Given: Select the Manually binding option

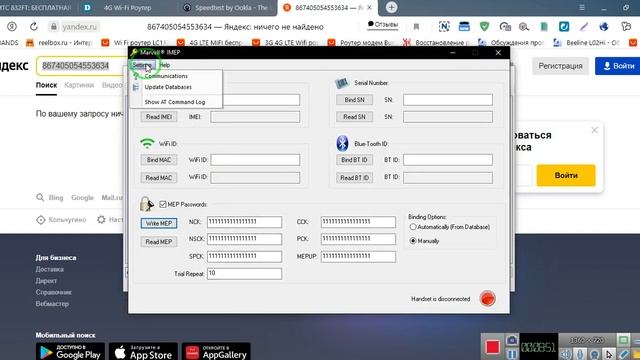Looking at the screenshot, I should (x=413, y=241).
